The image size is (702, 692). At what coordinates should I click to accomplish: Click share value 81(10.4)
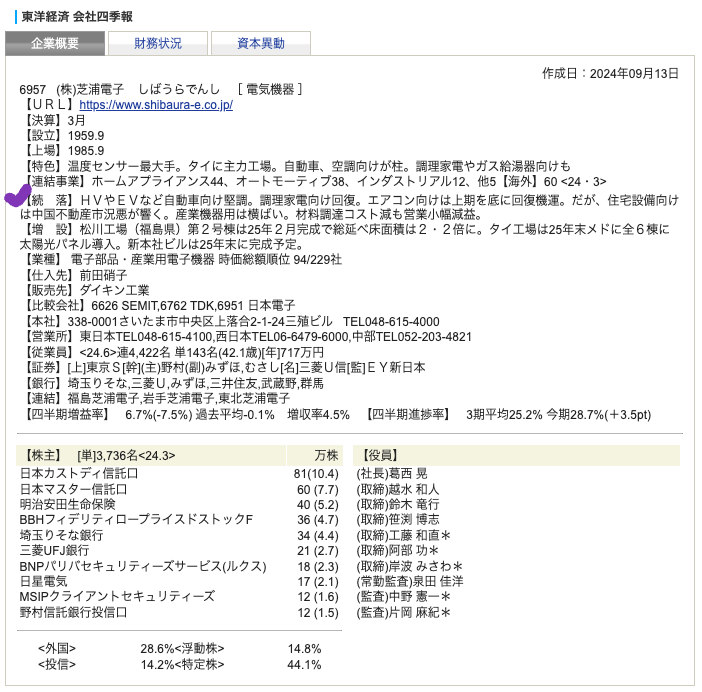click(x=316, y=474)
